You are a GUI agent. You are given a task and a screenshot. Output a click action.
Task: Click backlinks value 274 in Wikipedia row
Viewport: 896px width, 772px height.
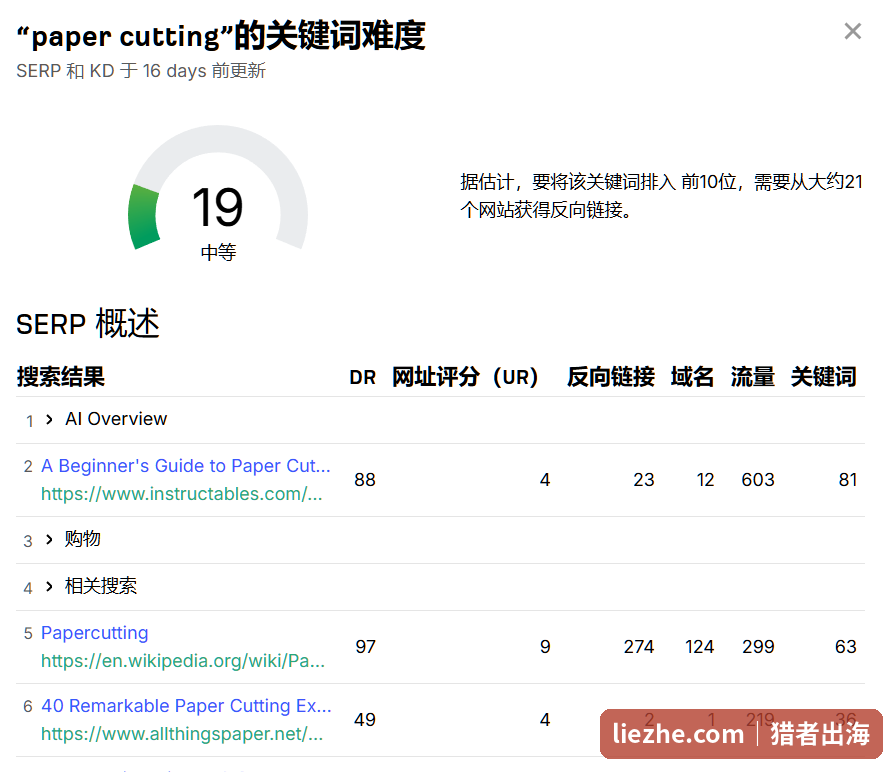pyautogui.click(x=639, y=647)
